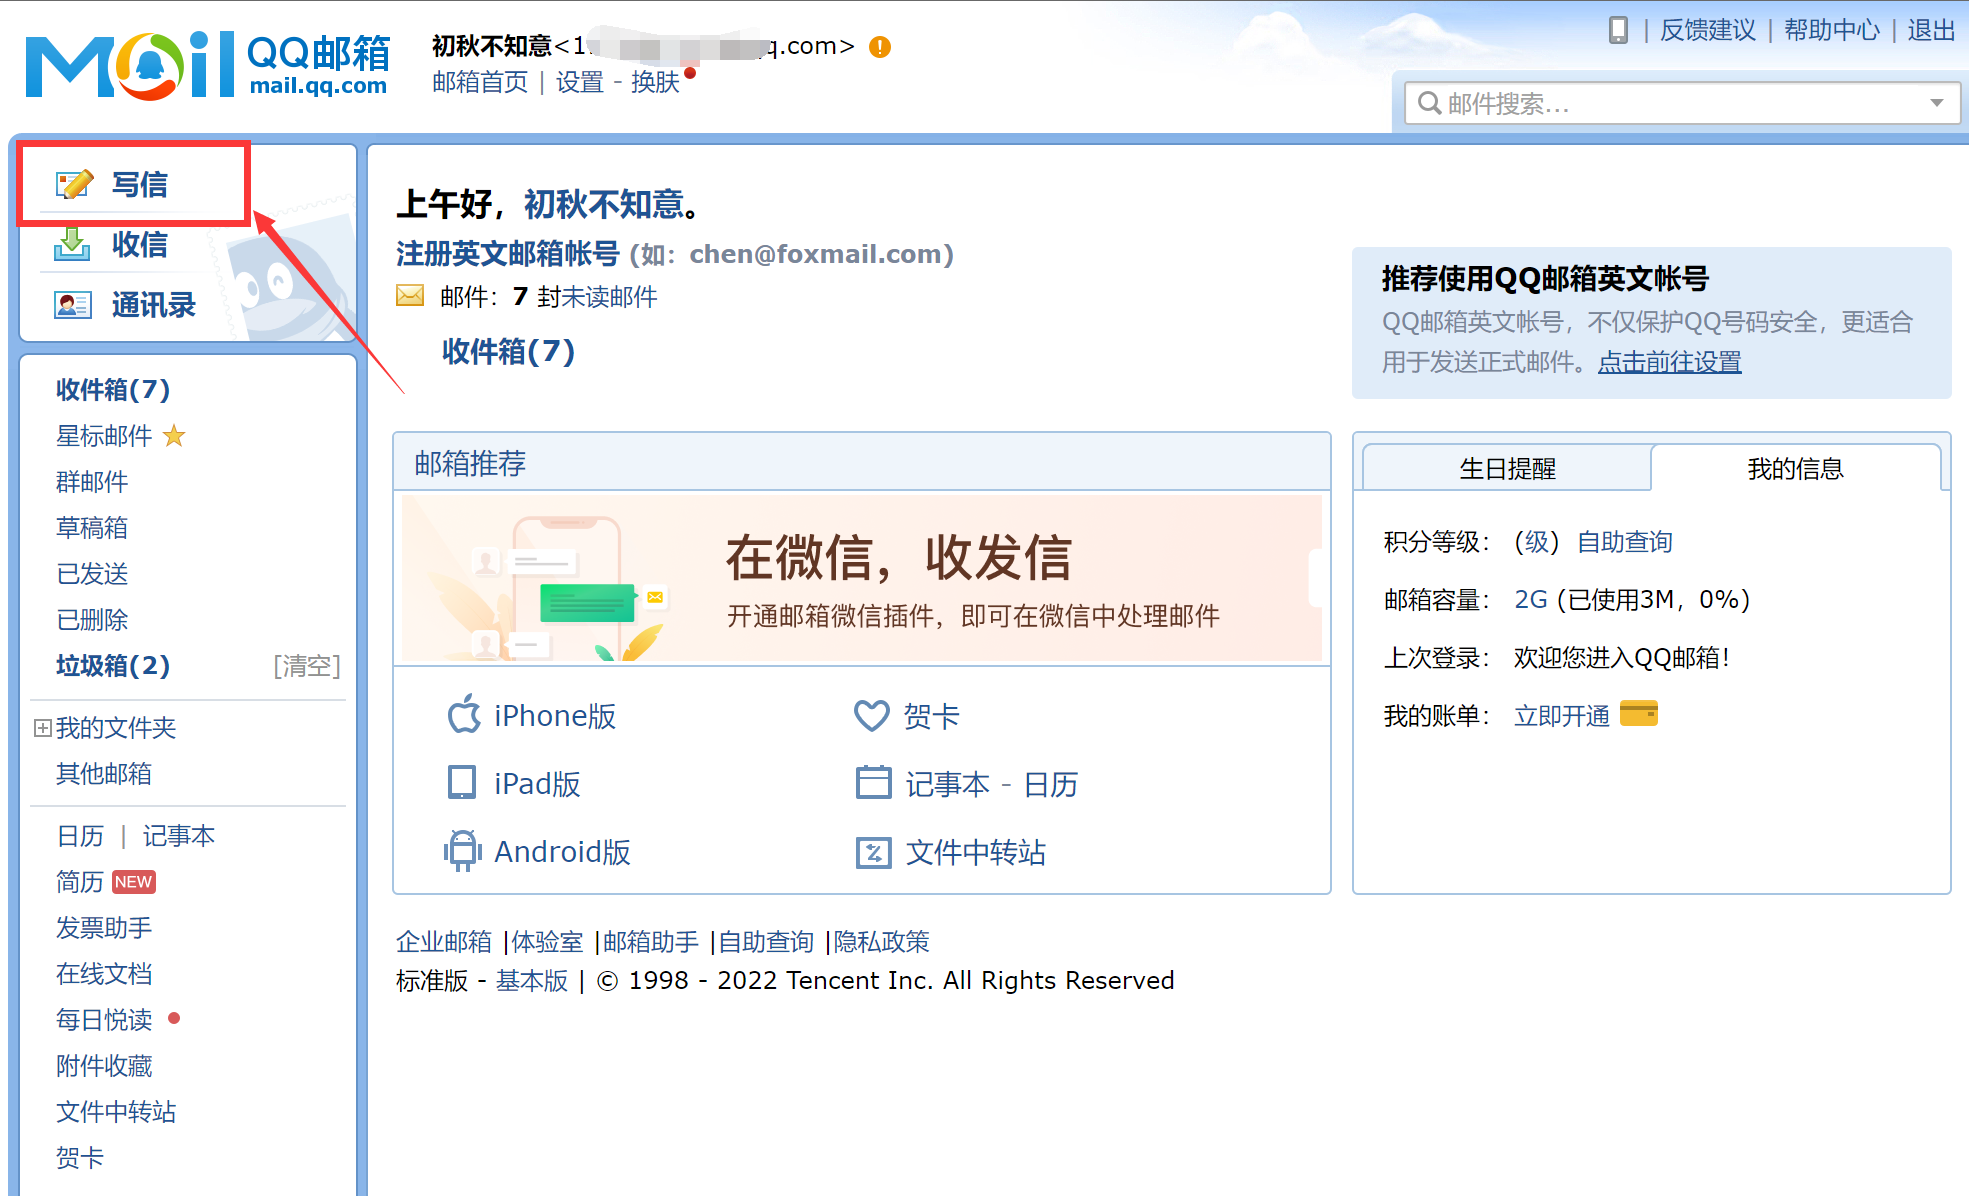Click the 自助查询 footer link
This screenshot has width=1969, height=1196.
[766, 942]
